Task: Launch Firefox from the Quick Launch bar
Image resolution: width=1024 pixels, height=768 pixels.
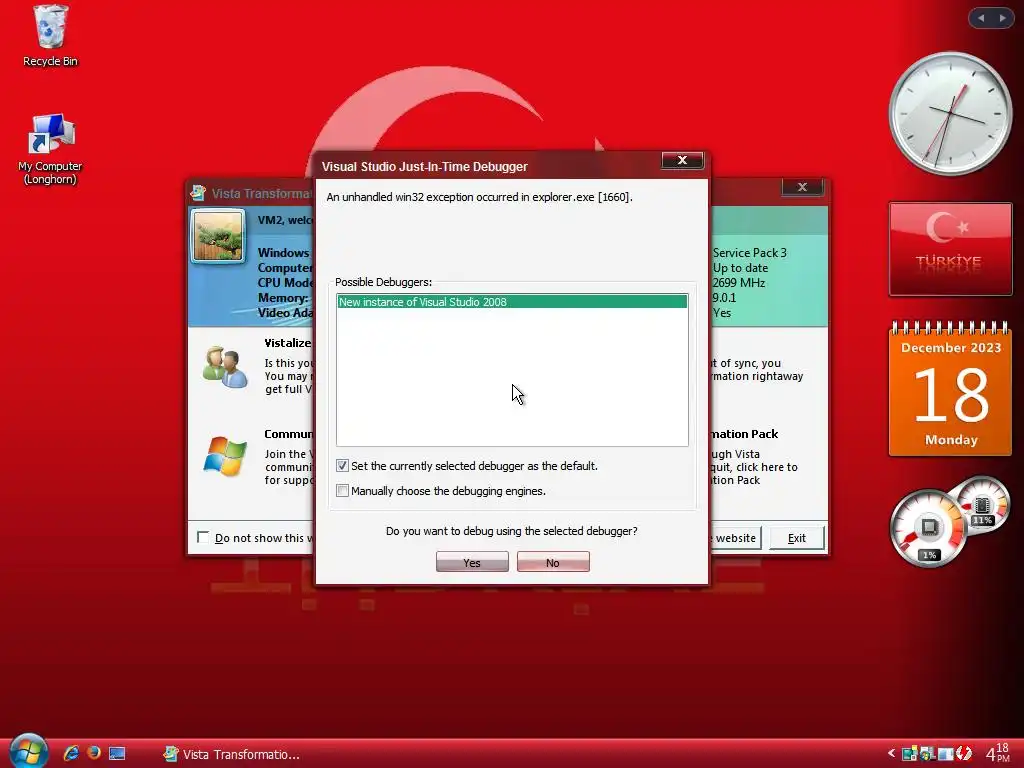Action: (x=94, y=753)
